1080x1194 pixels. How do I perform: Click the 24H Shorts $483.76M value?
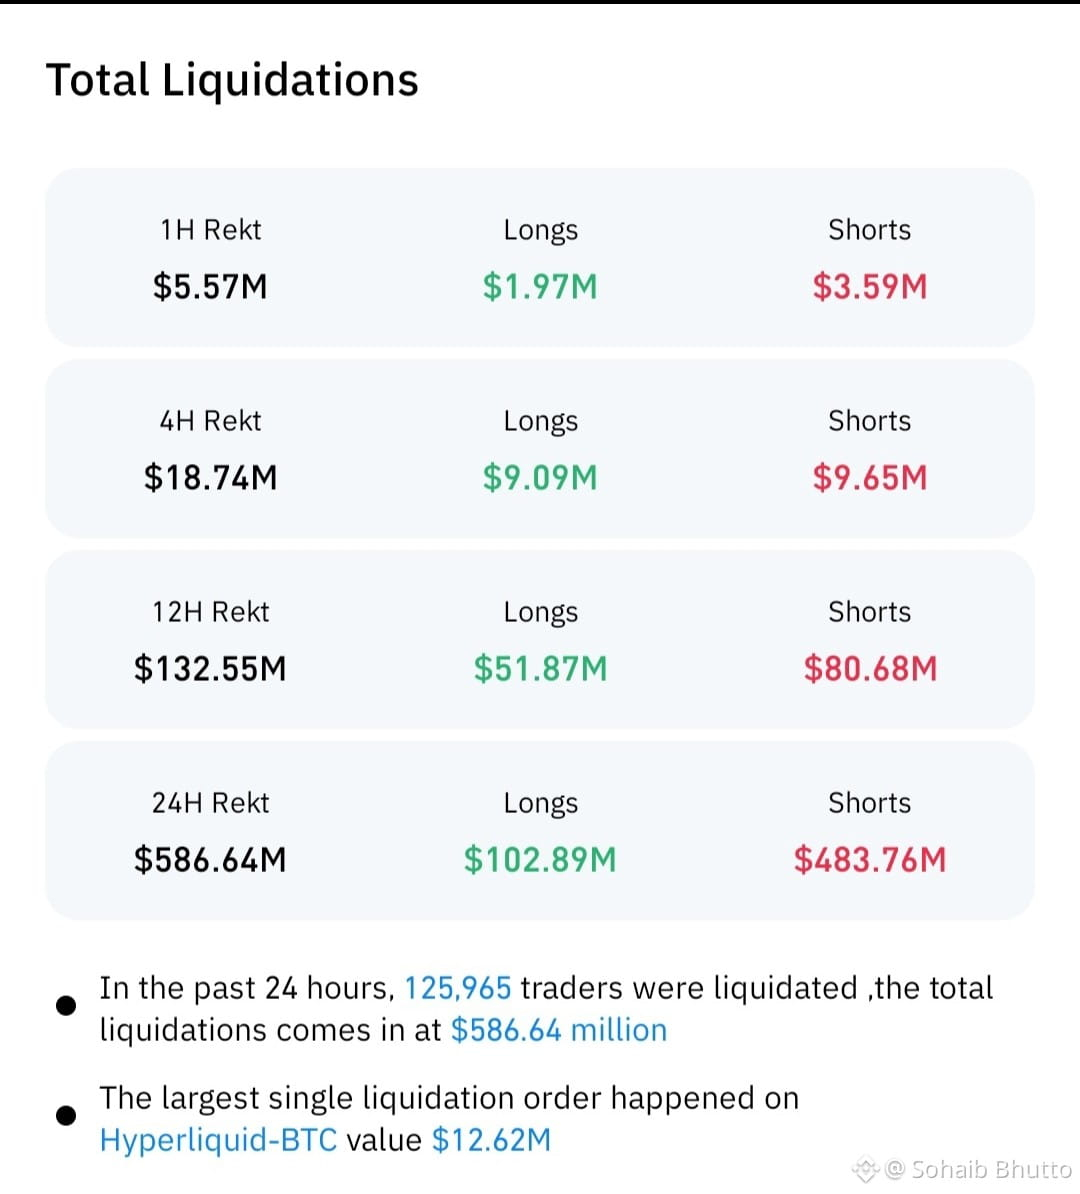pos(870,860)
